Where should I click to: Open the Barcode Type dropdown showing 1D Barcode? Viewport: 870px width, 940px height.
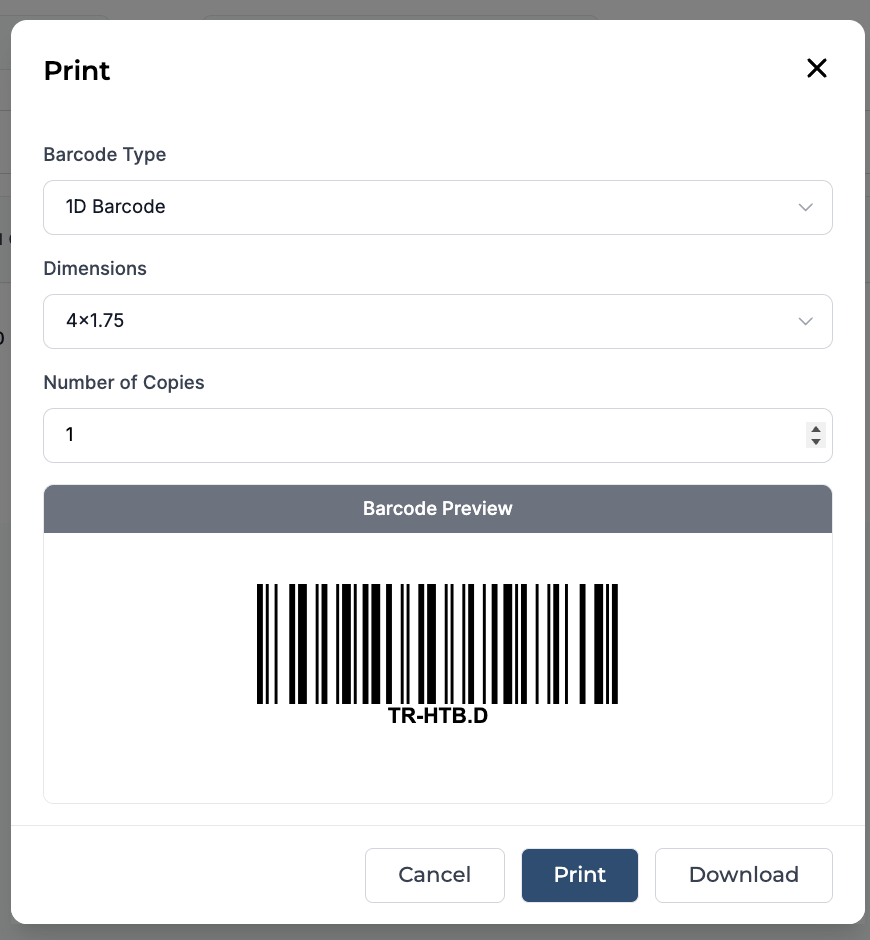tap(438, 207)
